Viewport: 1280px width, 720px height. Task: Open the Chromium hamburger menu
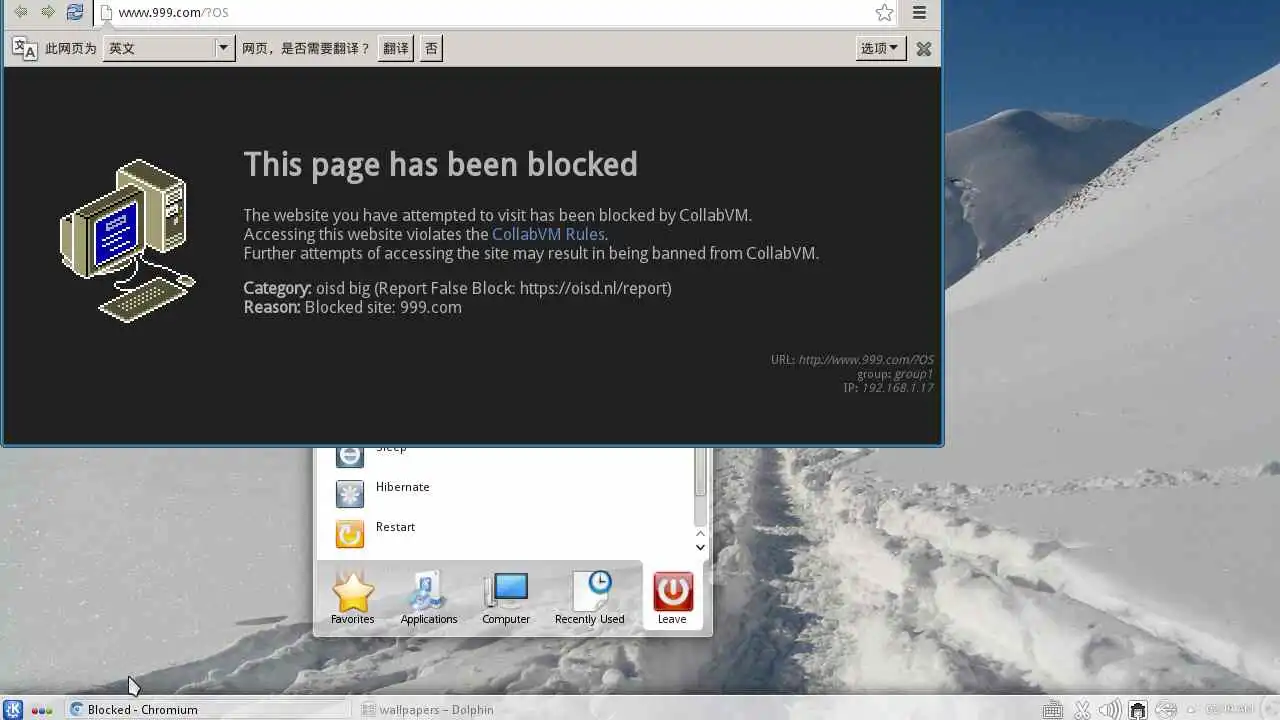click(919, 13)
